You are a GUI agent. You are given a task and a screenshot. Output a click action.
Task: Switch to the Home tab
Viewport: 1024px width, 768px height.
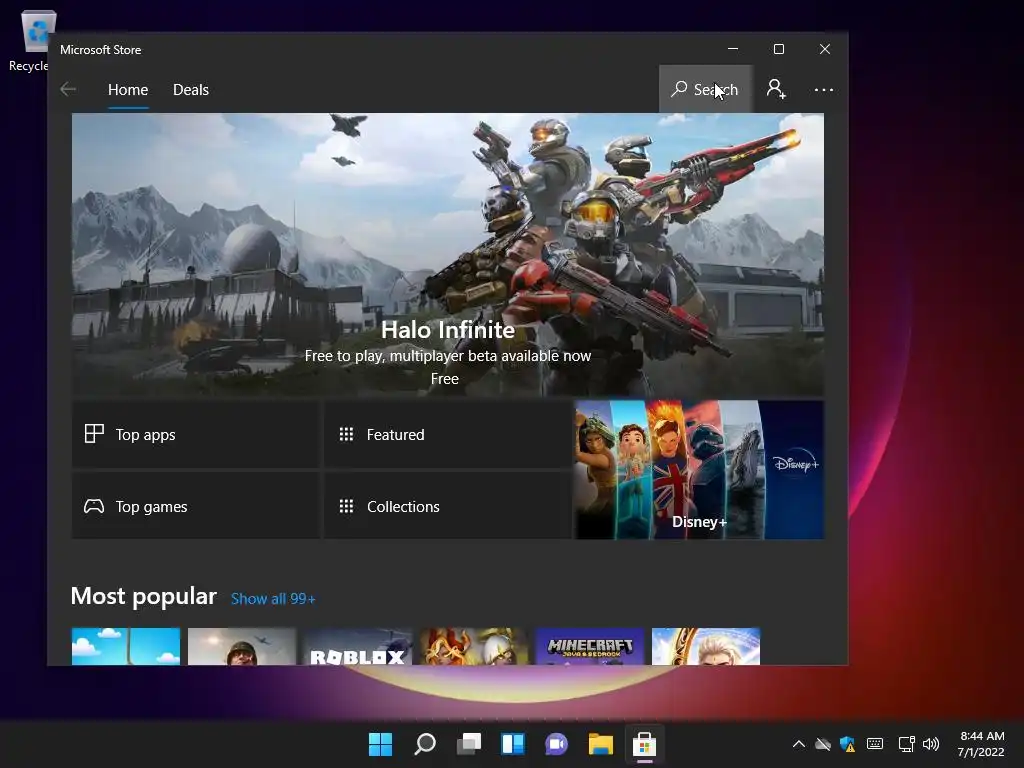tap(128, 89)
